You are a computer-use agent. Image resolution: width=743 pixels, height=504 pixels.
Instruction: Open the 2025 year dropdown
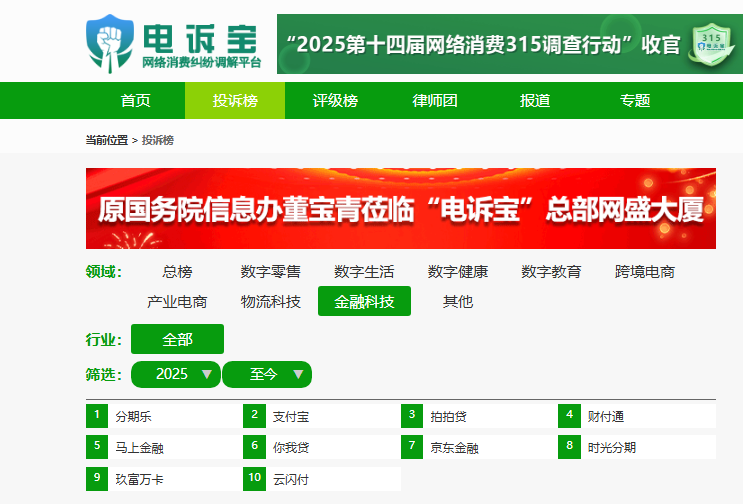coord(176,374)
